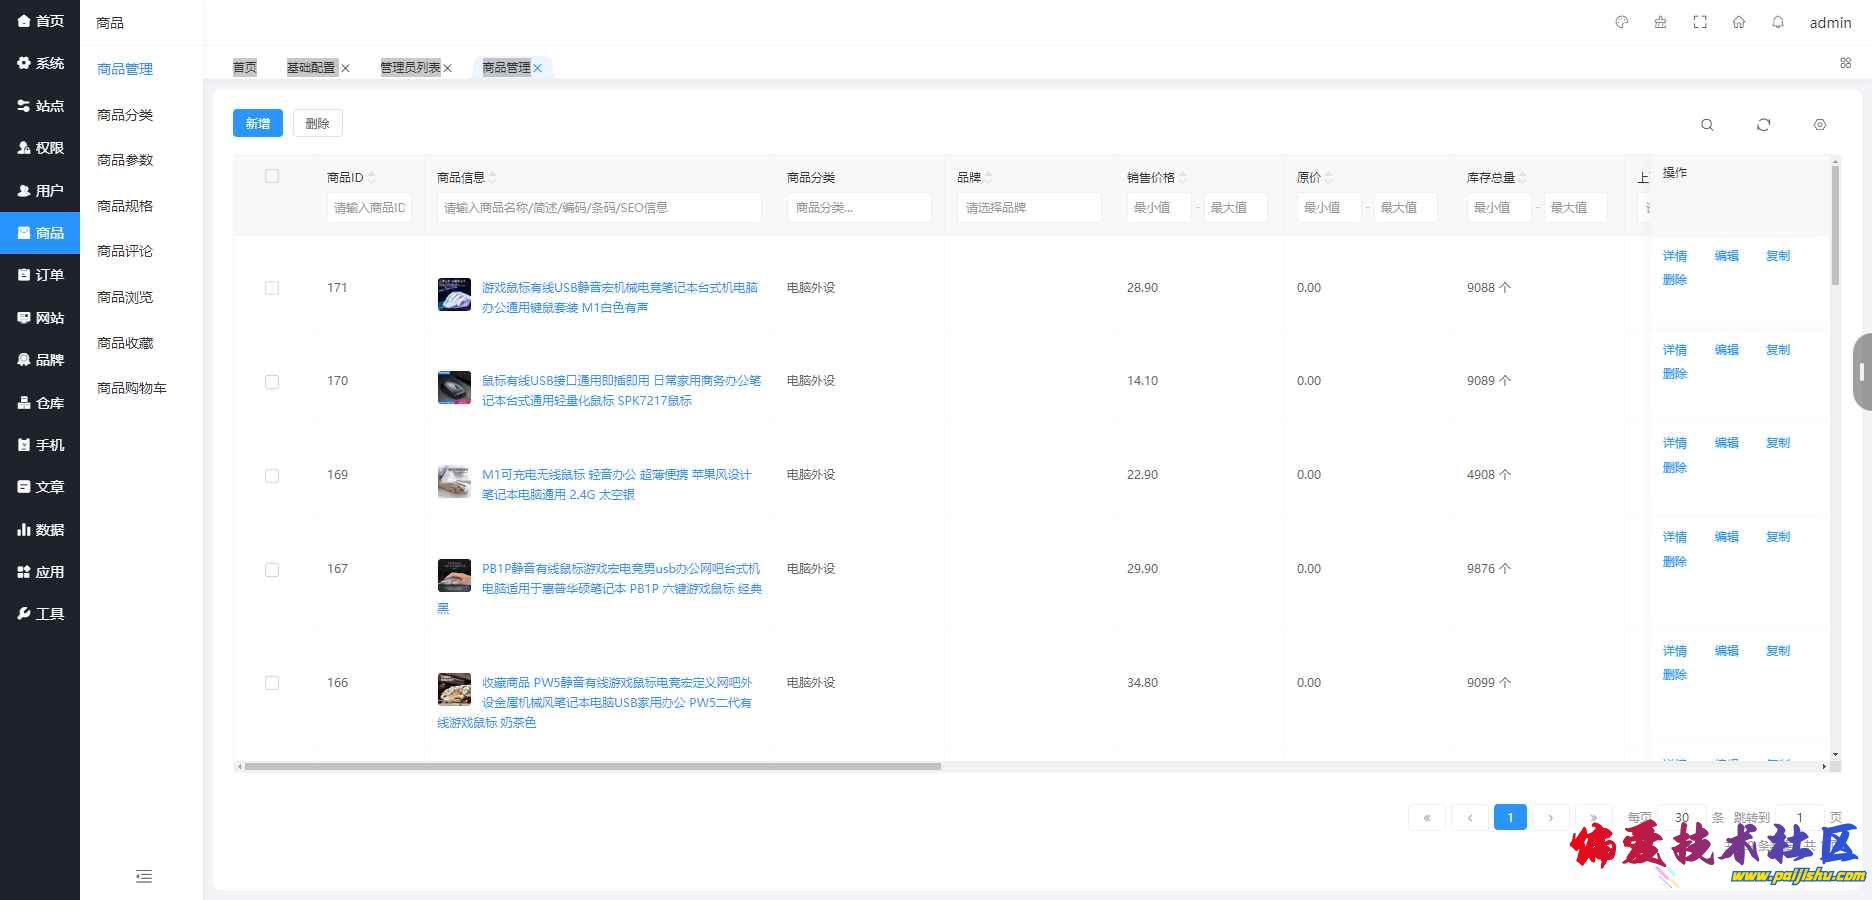The width and height of the screenshot is (1872, 900).
Task: Open 商品分类 in the submenu
Action: click(125, 115)
